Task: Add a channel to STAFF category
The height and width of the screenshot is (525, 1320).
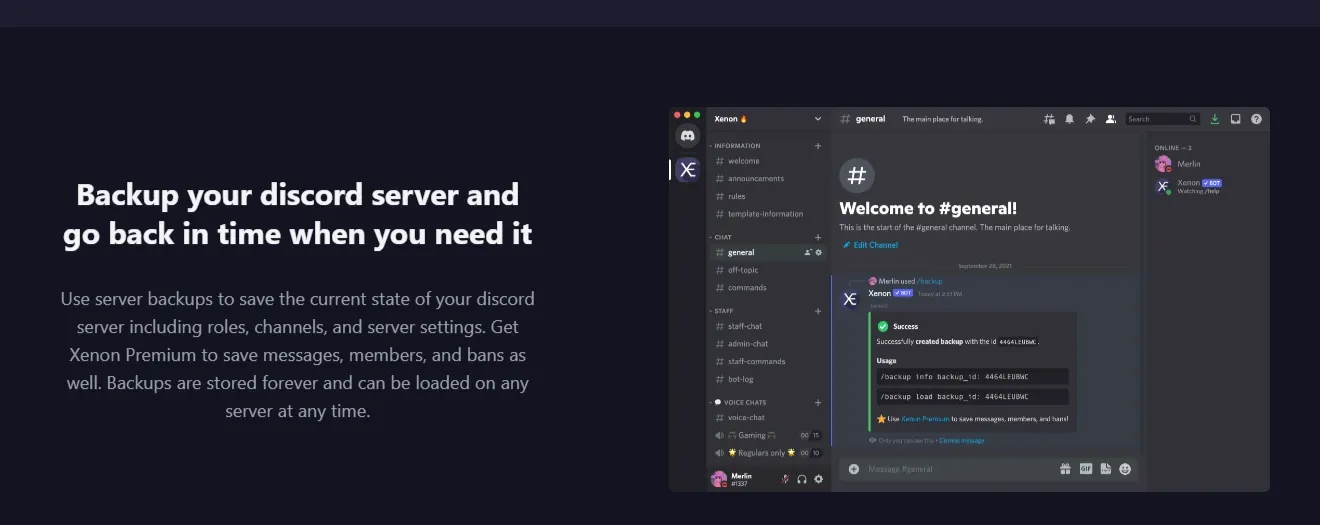Action: click(818, 311)
